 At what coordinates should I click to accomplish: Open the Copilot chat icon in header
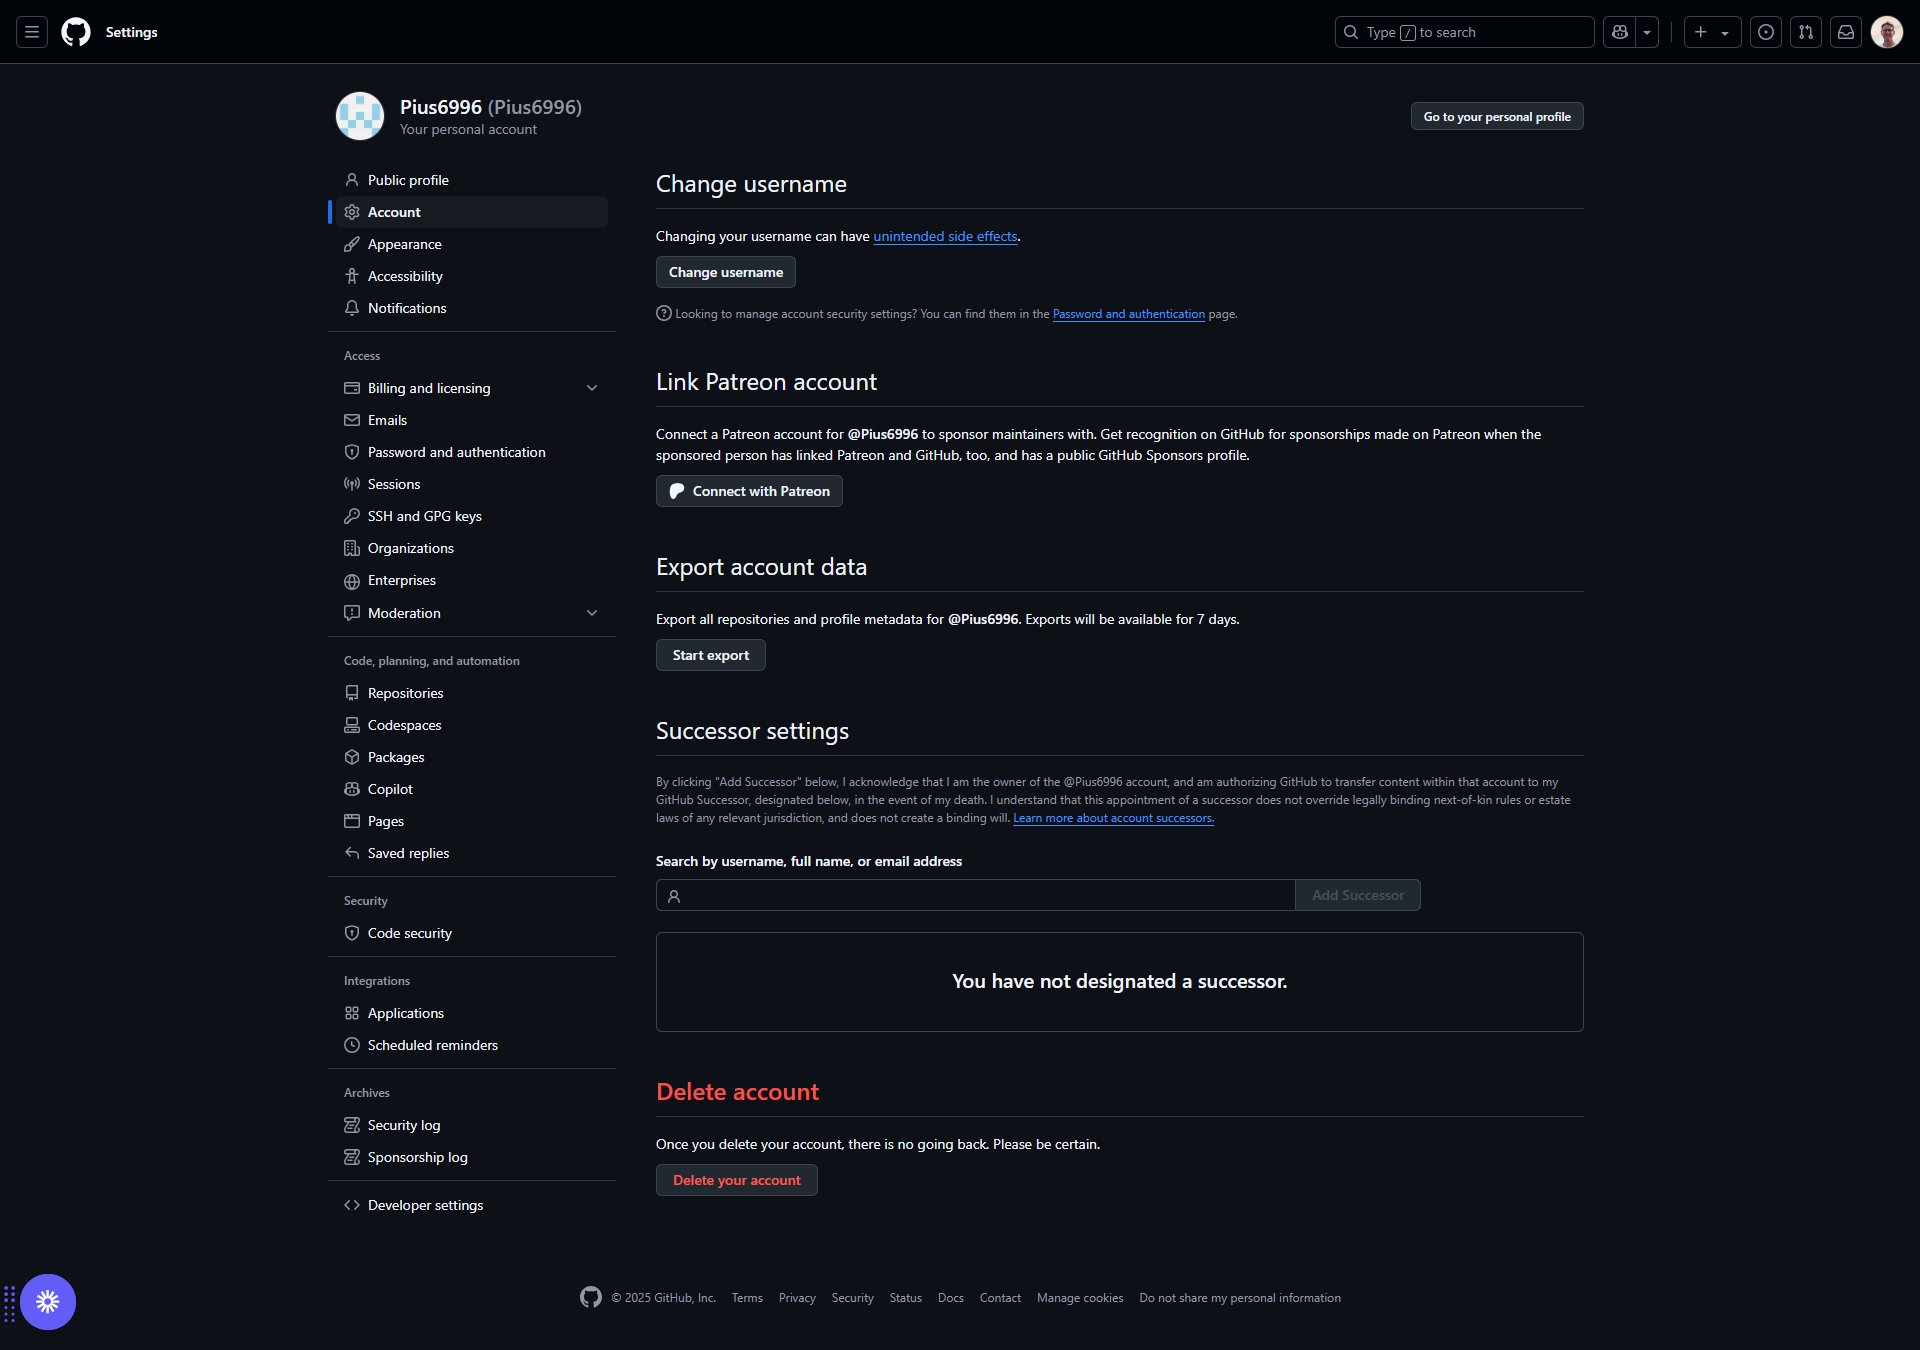pos(1620,32)
